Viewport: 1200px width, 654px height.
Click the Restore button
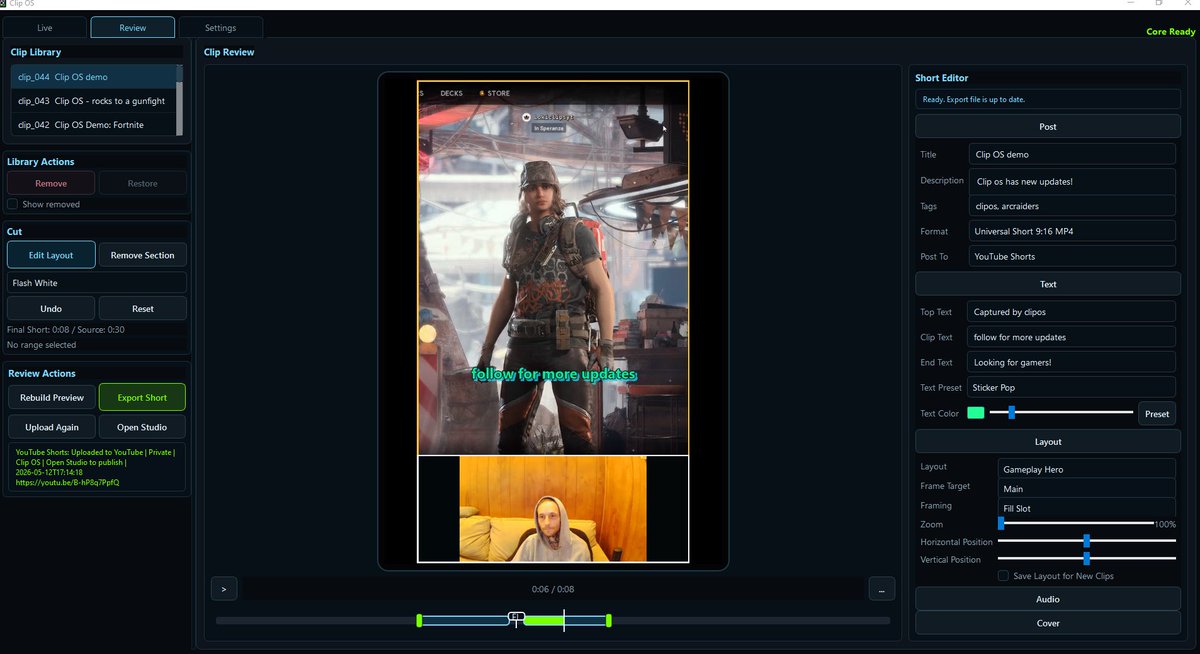coord(142,183)
